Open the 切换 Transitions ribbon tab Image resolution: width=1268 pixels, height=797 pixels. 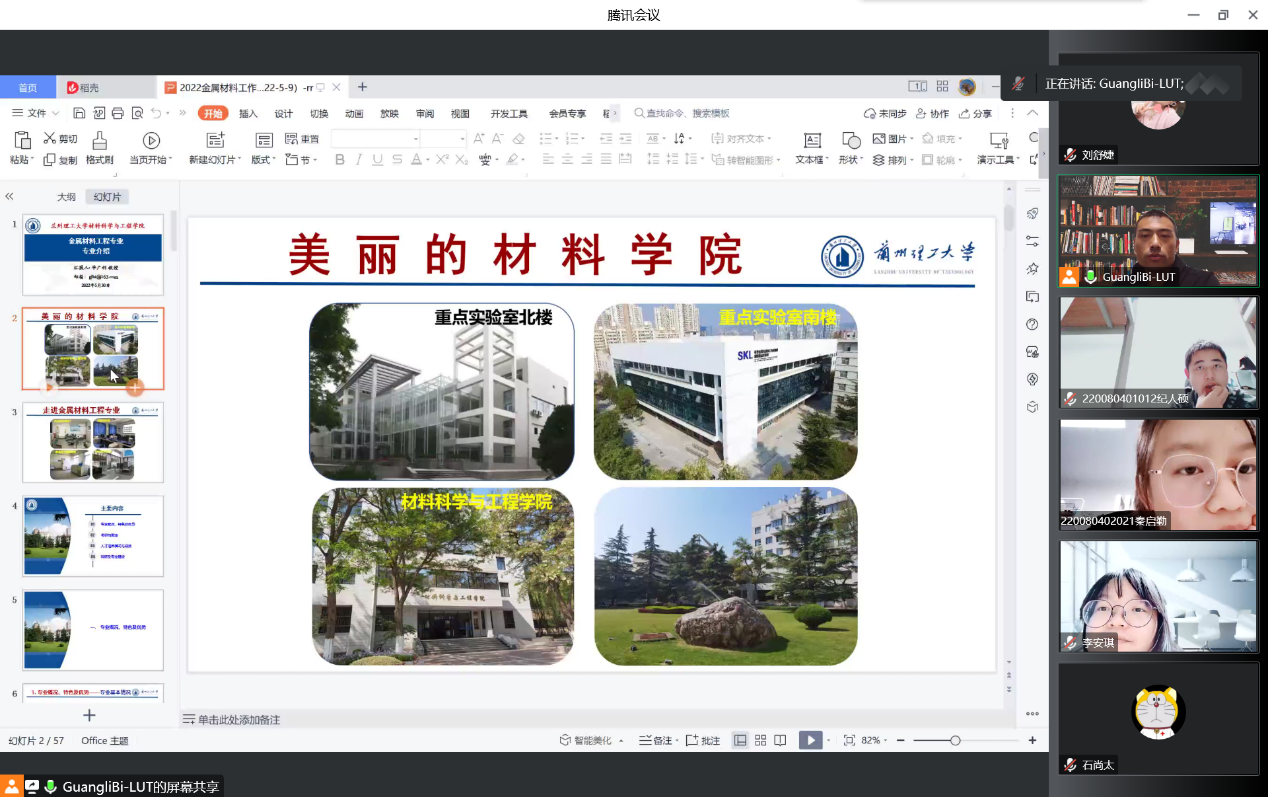click(319, 114)
